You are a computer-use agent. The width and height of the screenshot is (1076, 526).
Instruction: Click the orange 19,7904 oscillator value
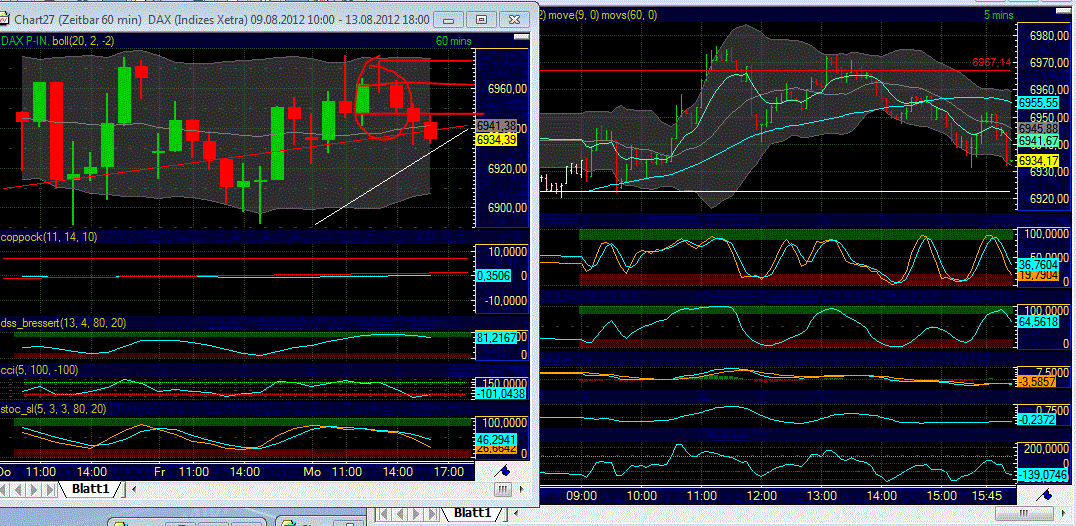click(x=1038, y=274)
